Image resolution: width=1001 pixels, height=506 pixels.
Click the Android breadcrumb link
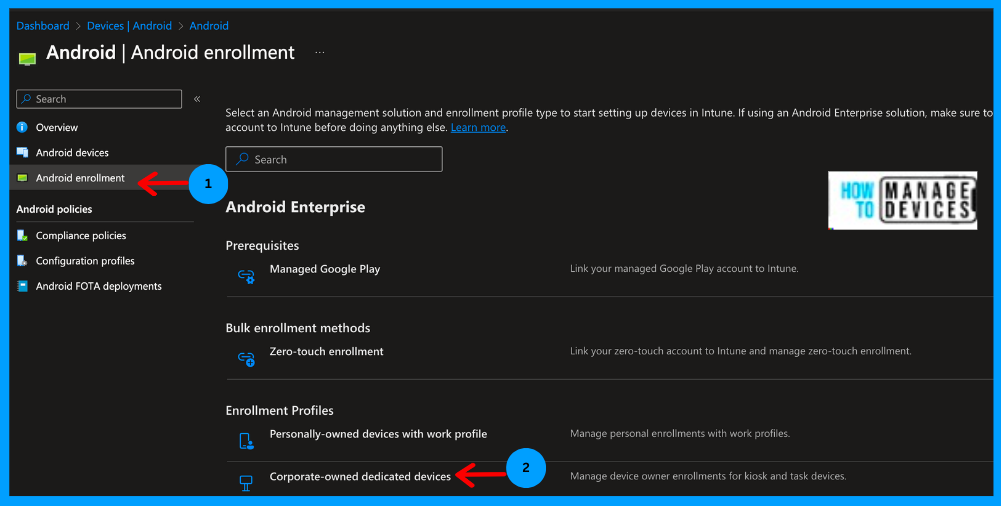[209, 26]
